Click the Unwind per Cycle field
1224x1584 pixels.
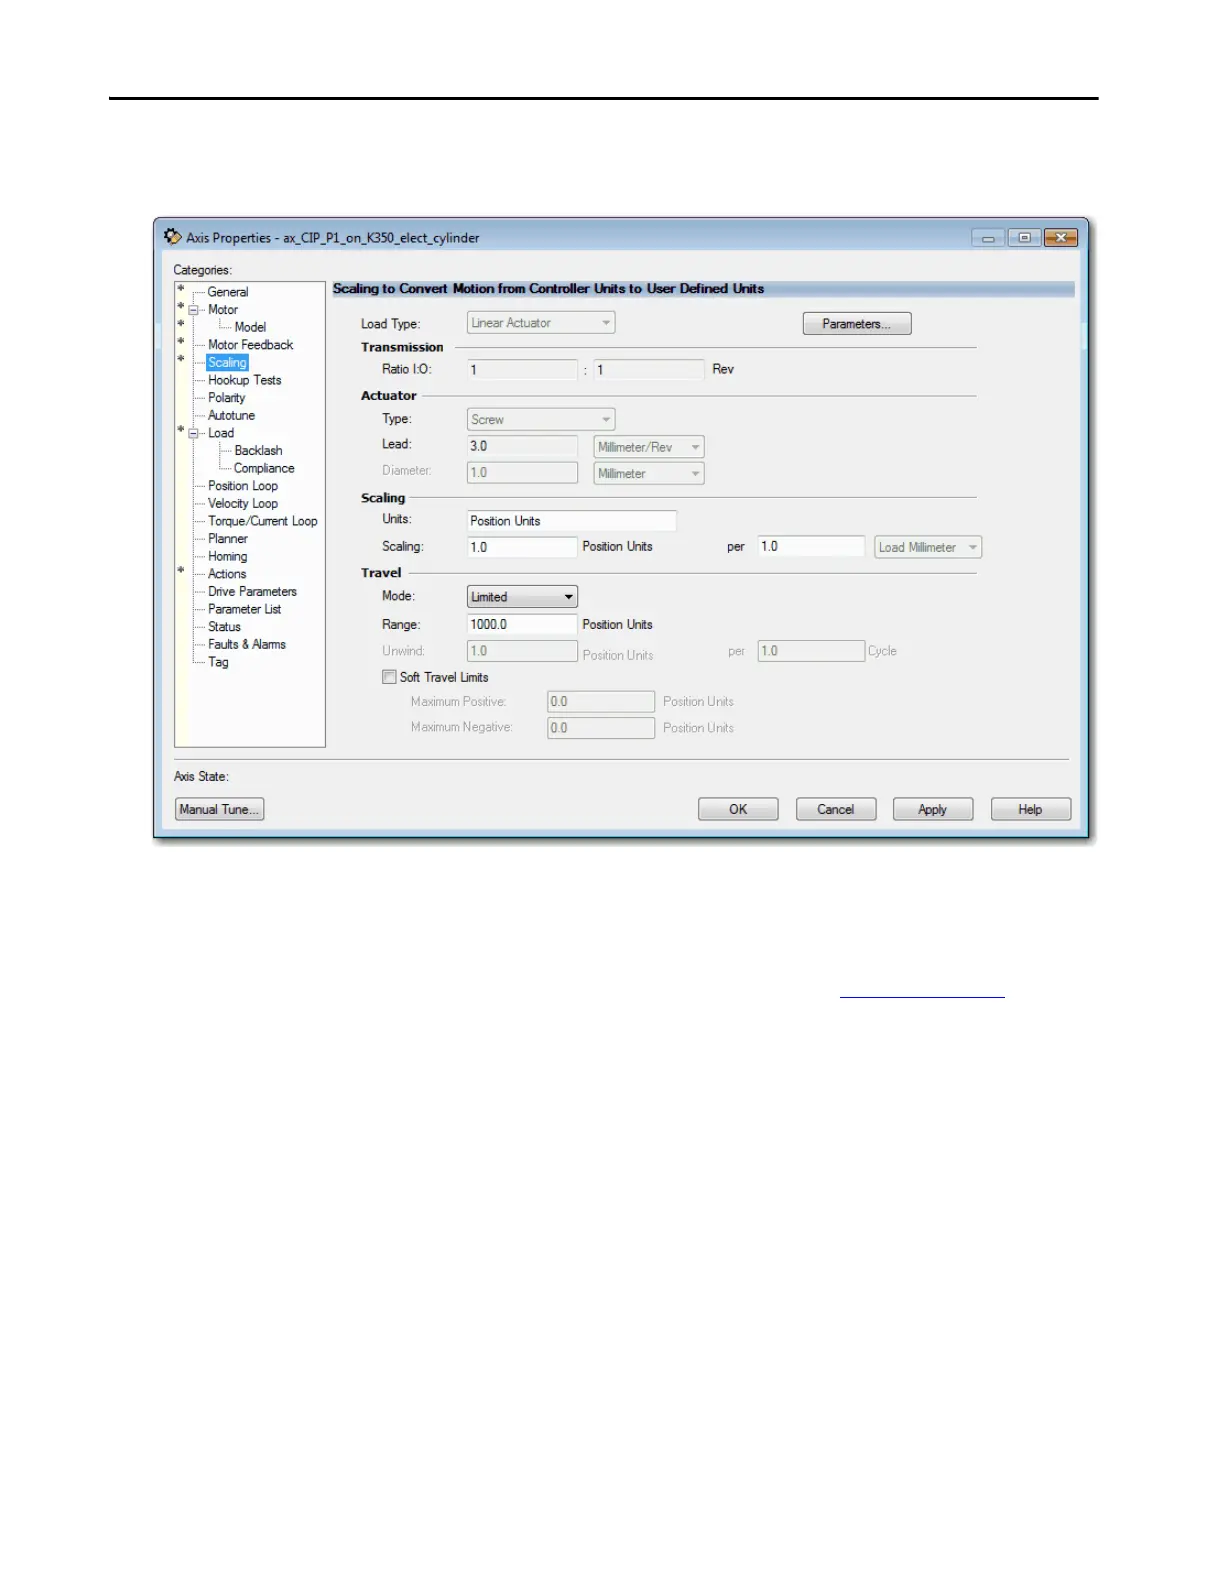811,651
